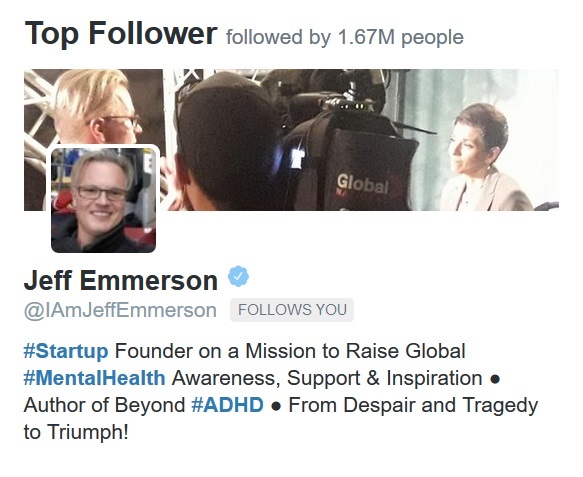Click the blue verified badge icon
The width and height of the screenshot is (583, 477).
pos(238,276)
